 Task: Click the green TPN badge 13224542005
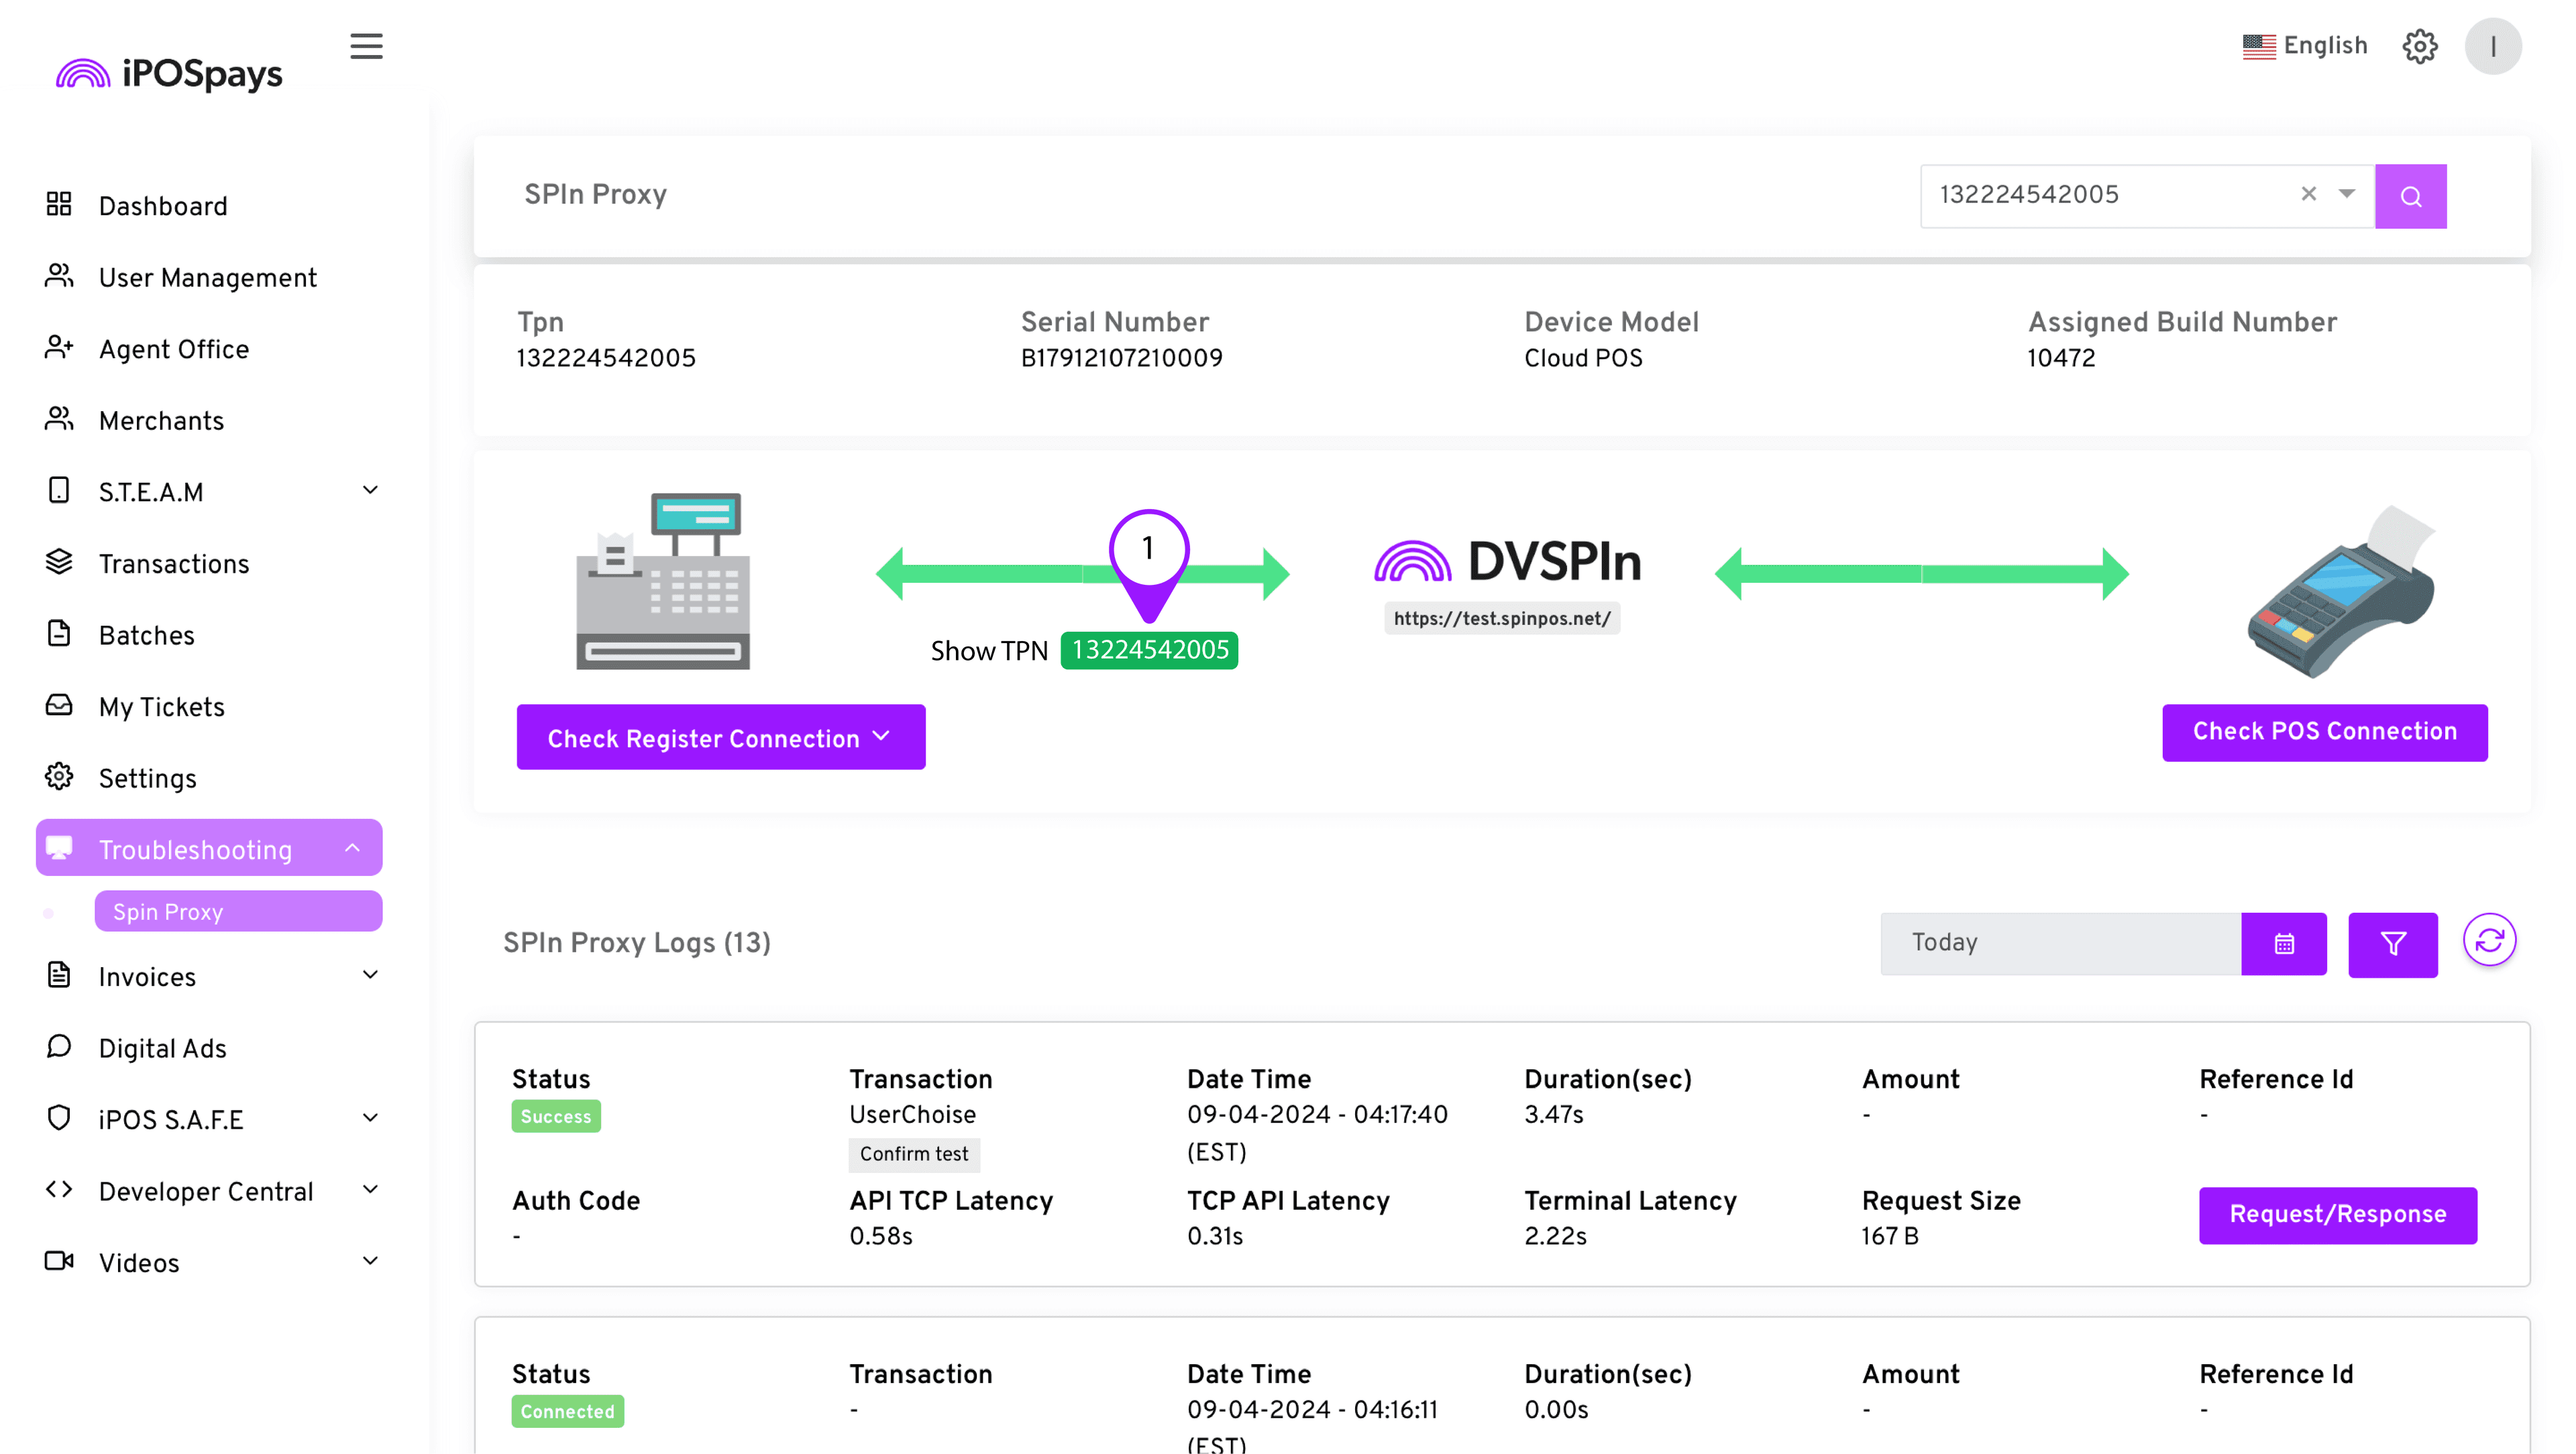1149,651
